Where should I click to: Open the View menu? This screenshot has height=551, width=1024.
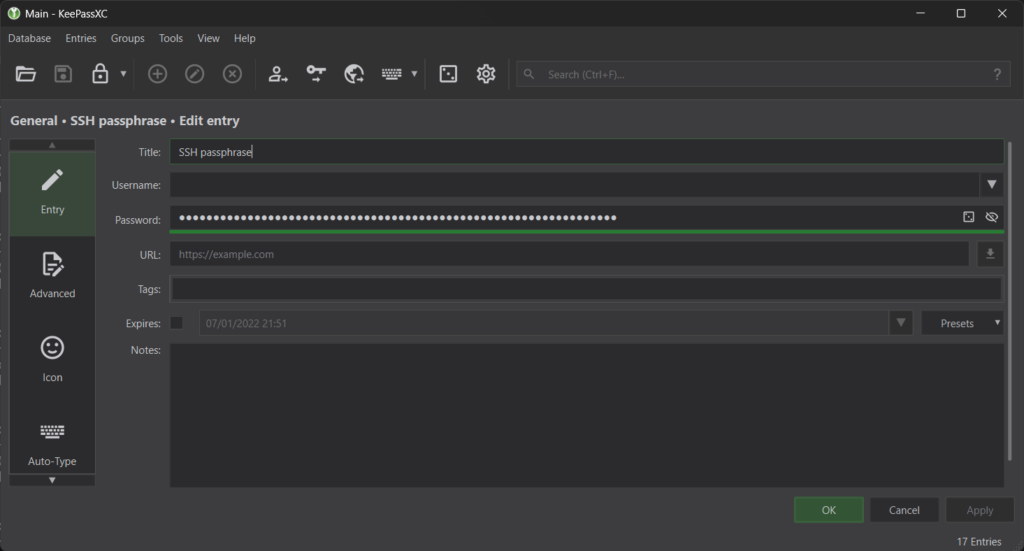[x=208, y=39]
